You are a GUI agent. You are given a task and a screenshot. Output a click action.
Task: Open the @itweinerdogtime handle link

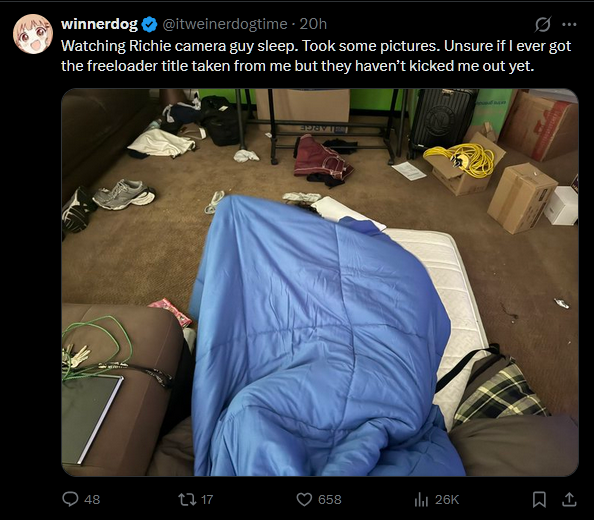[x=225, y=24]
